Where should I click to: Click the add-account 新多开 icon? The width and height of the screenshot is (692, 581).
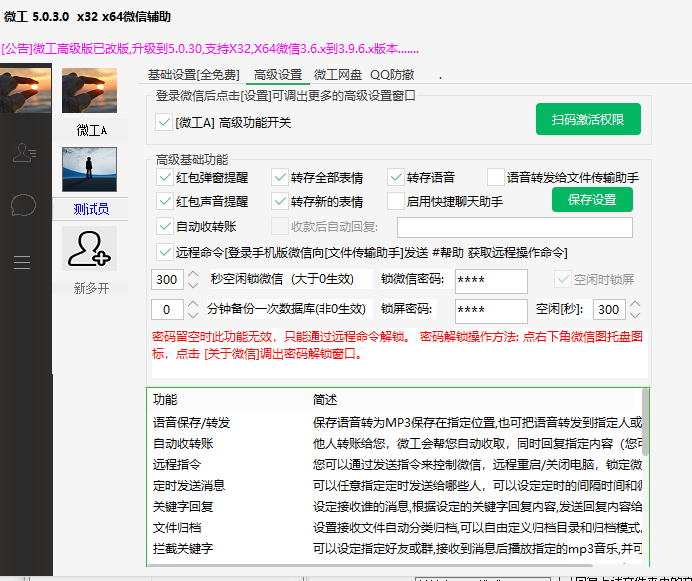click(x=90, y=249)
